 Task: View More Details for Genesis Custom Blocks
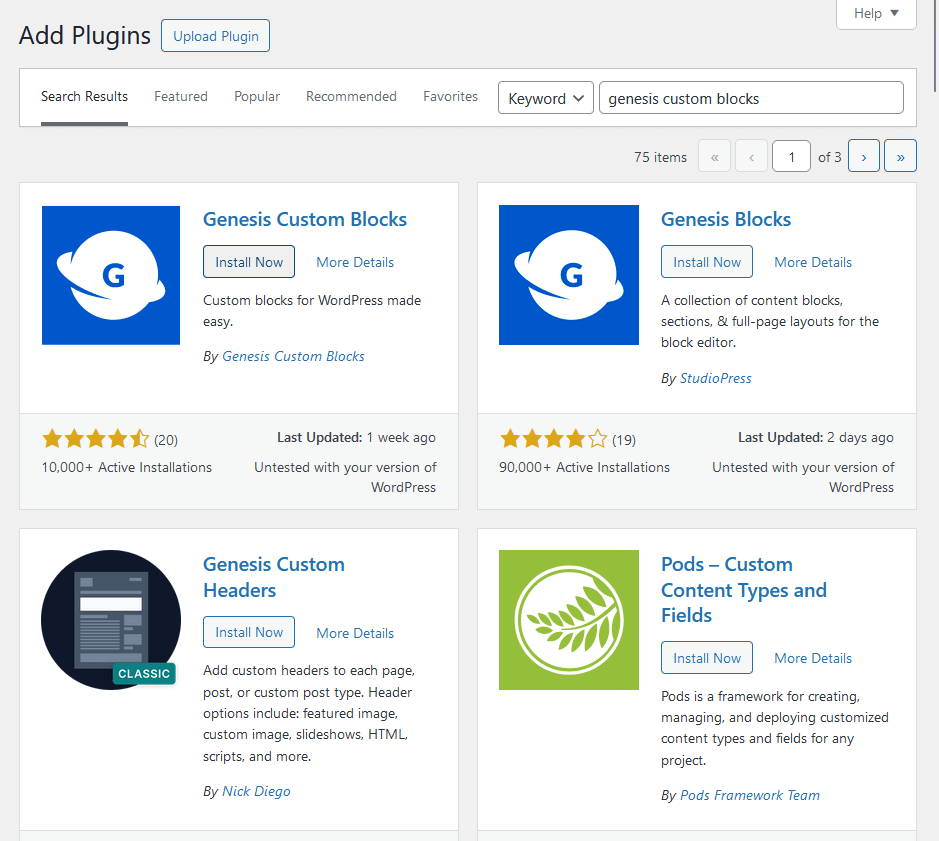point(355,262)
